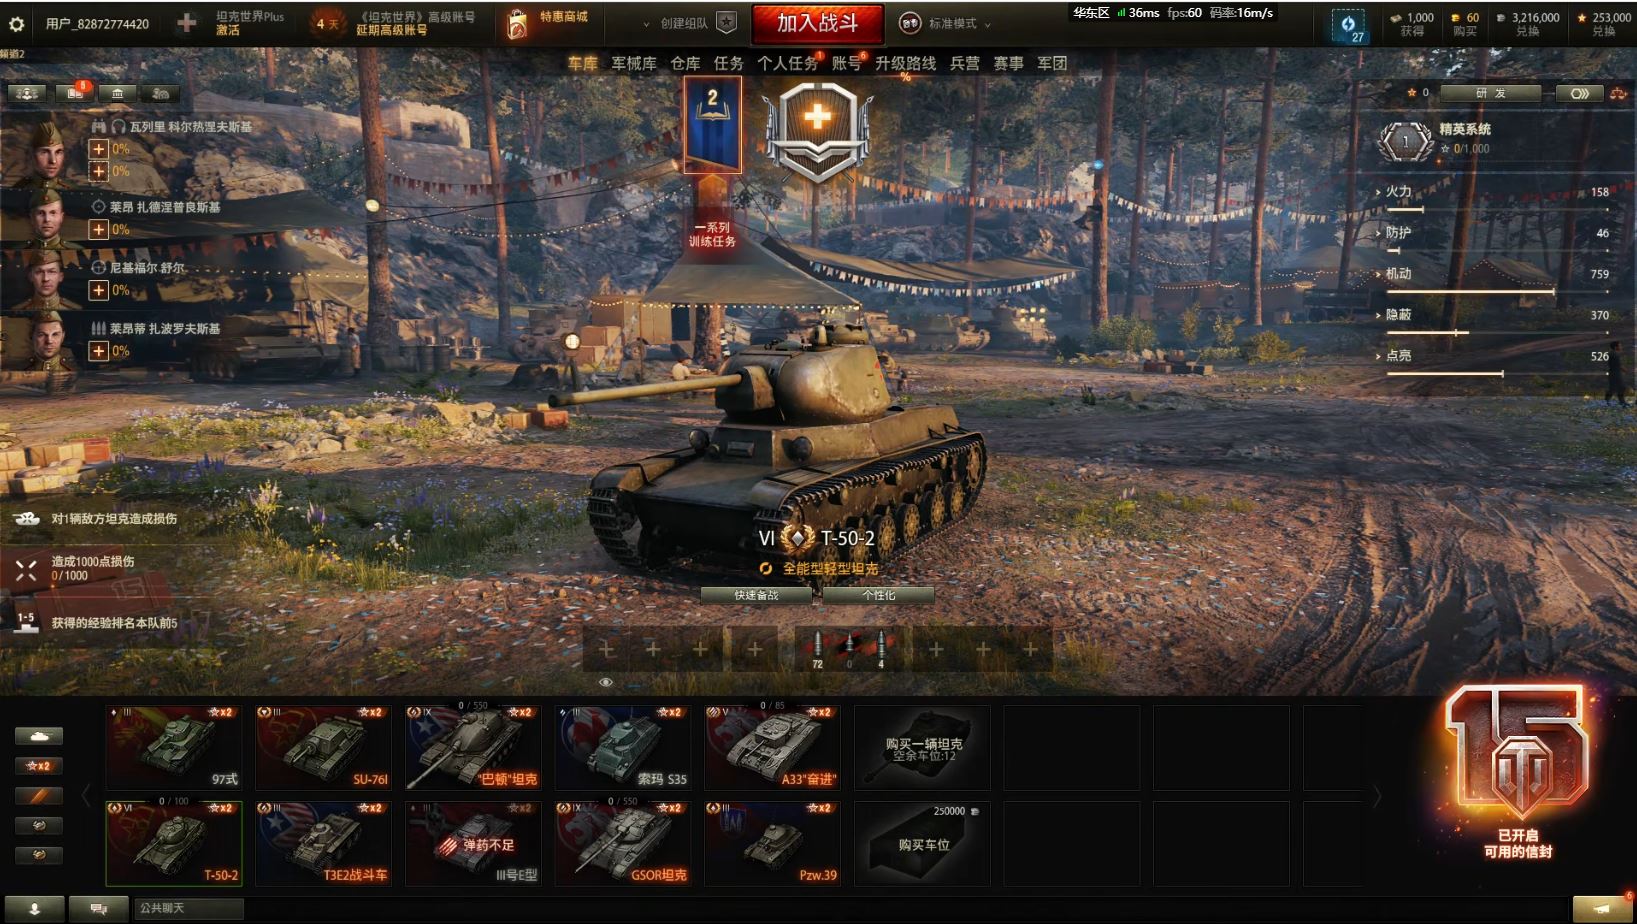Open the barracks building icon above crew
1637x924 pixels.
[118, 93]
